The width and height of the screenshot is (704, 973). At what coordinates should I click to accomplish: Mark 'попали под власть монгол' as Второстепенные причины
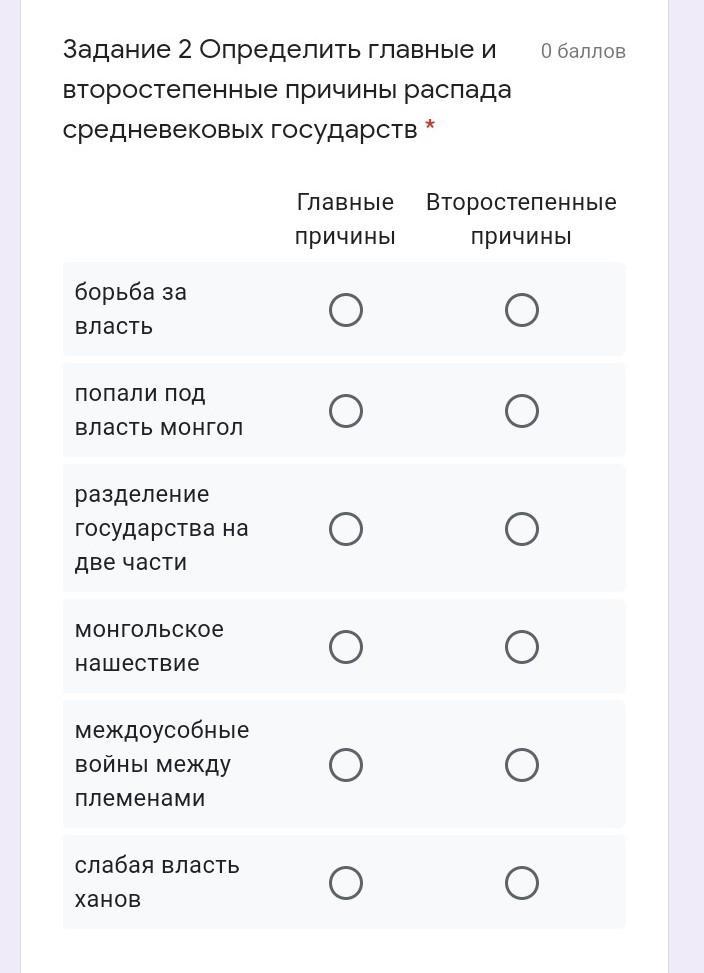pyautogui.click(x=522, y=411)
